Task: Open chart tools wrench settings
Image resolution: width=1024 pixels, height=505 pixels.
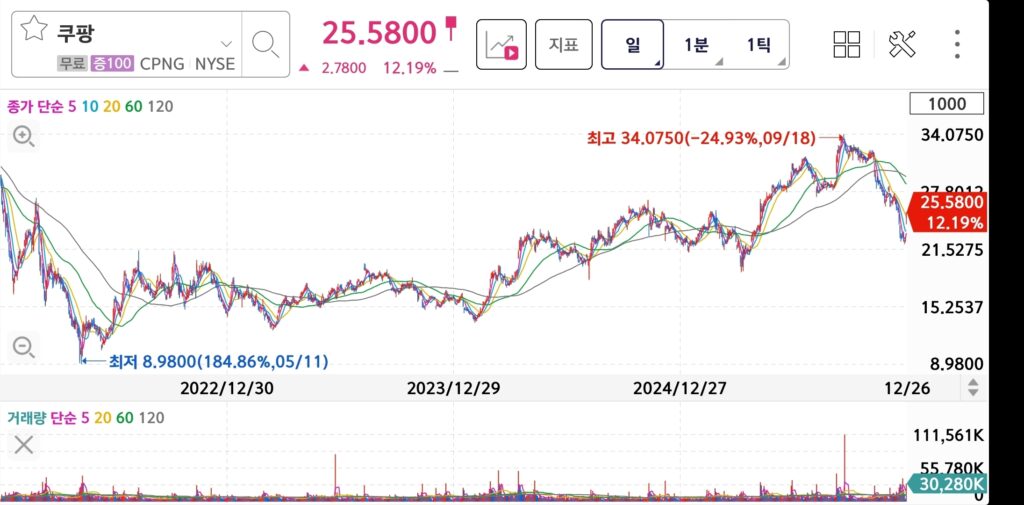Action: [x=902, y=44]
